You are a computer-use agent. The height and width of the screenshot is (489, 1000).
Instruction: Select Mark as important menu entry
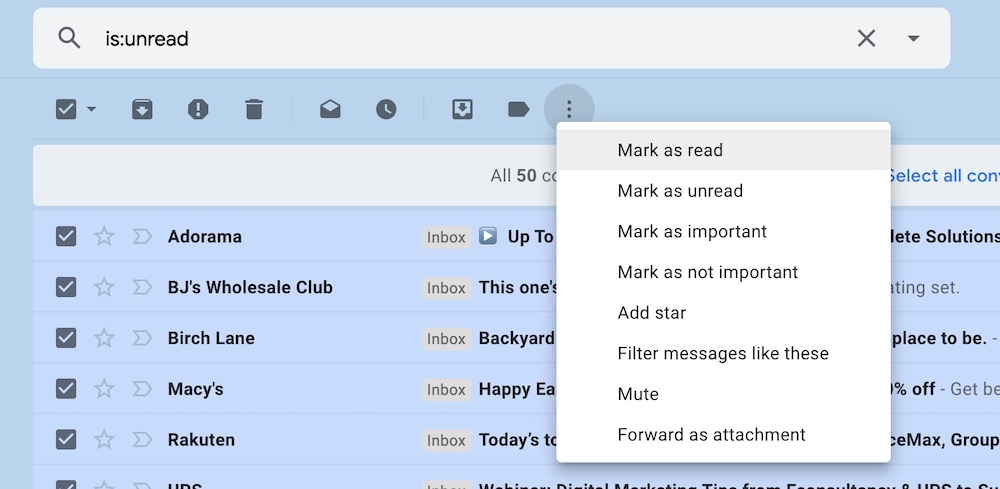click(x=723, y=231)
